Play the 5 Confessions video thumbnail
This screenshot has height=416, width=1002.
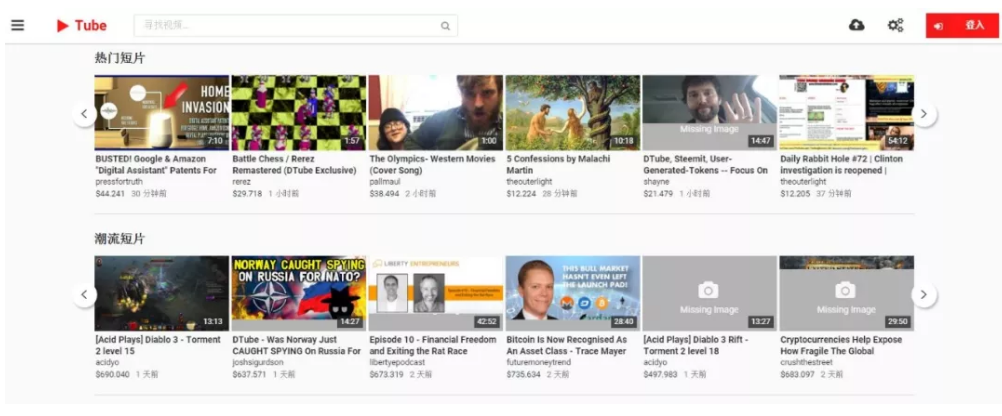572,112
